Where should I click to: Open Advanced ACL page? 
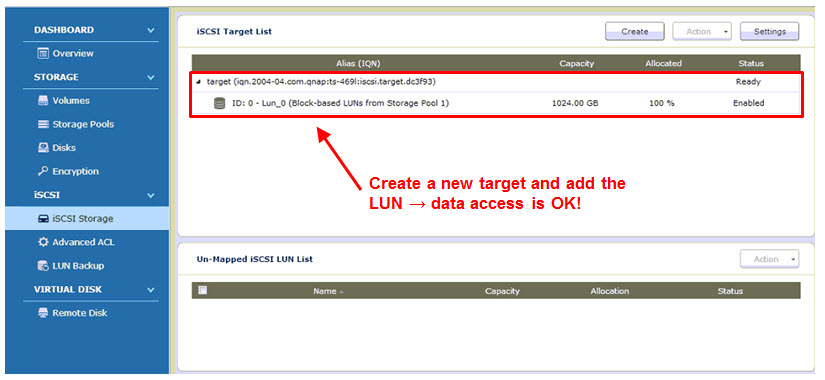pos(83,242)
